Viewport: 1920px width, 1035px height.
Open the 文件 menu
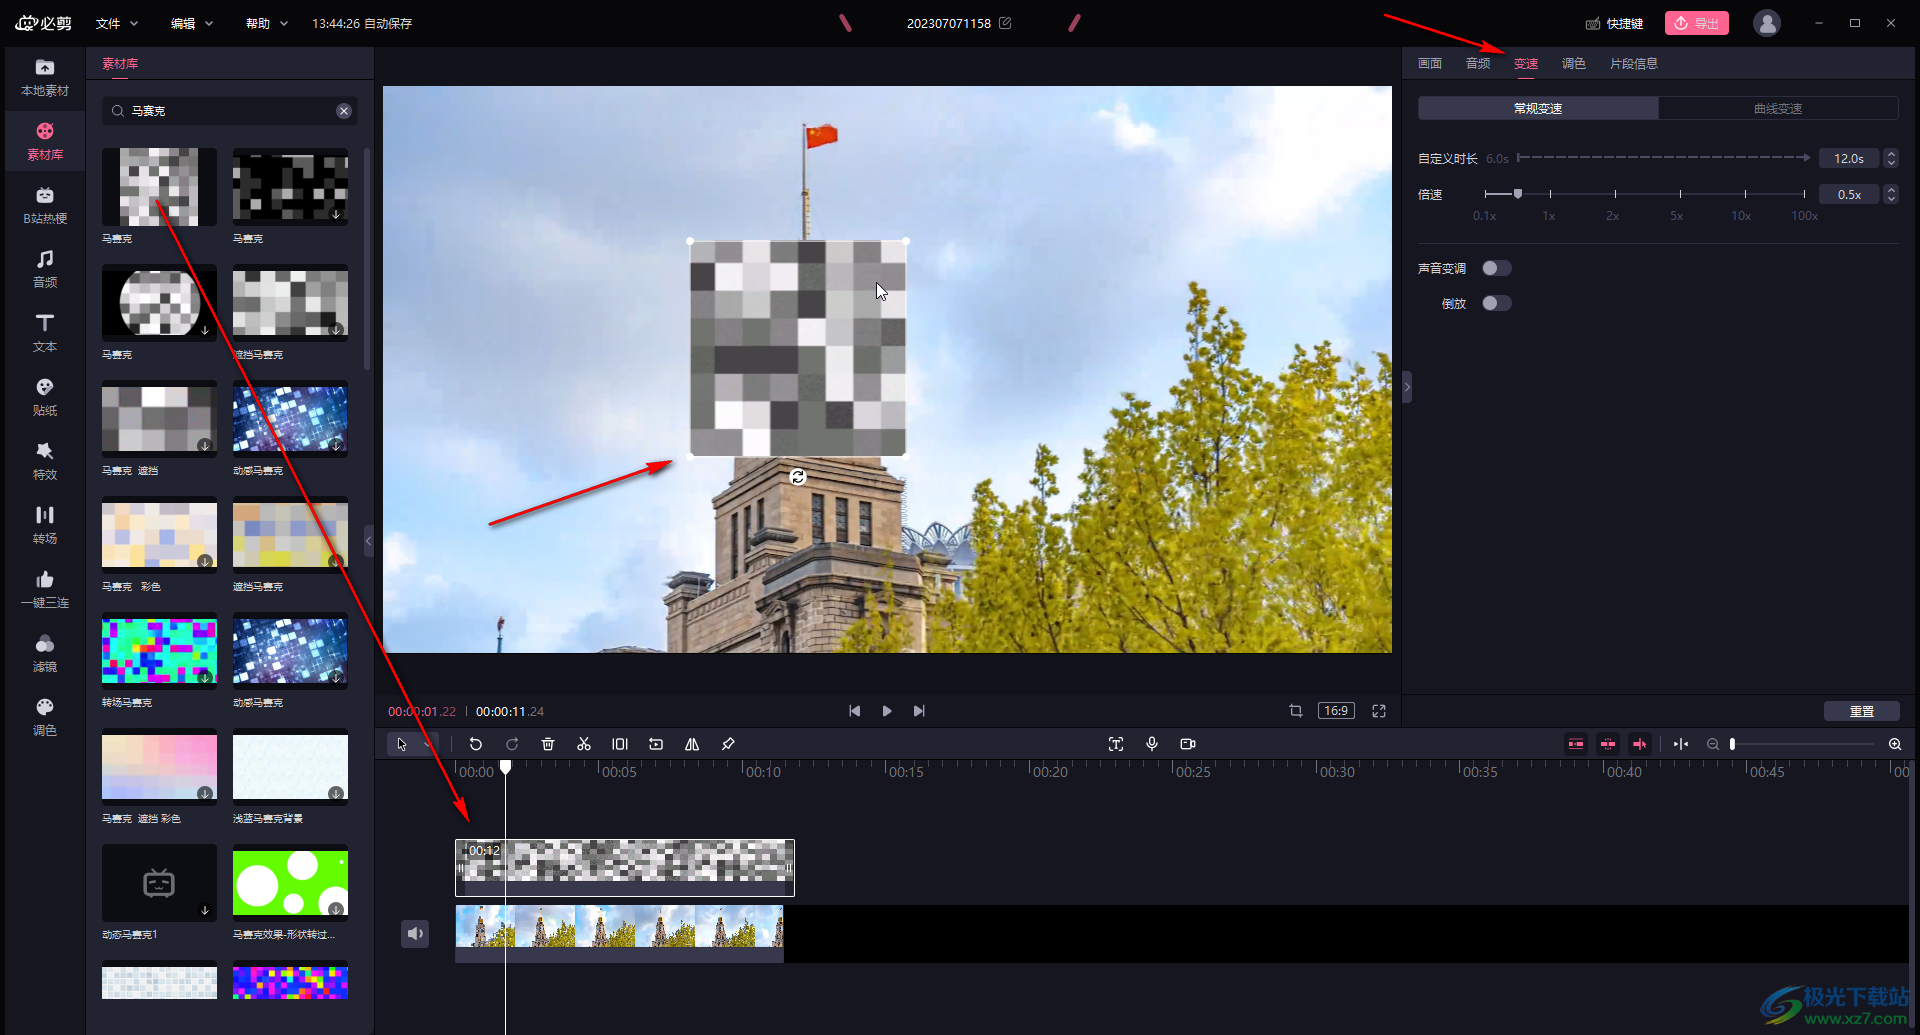click(117, 23)
